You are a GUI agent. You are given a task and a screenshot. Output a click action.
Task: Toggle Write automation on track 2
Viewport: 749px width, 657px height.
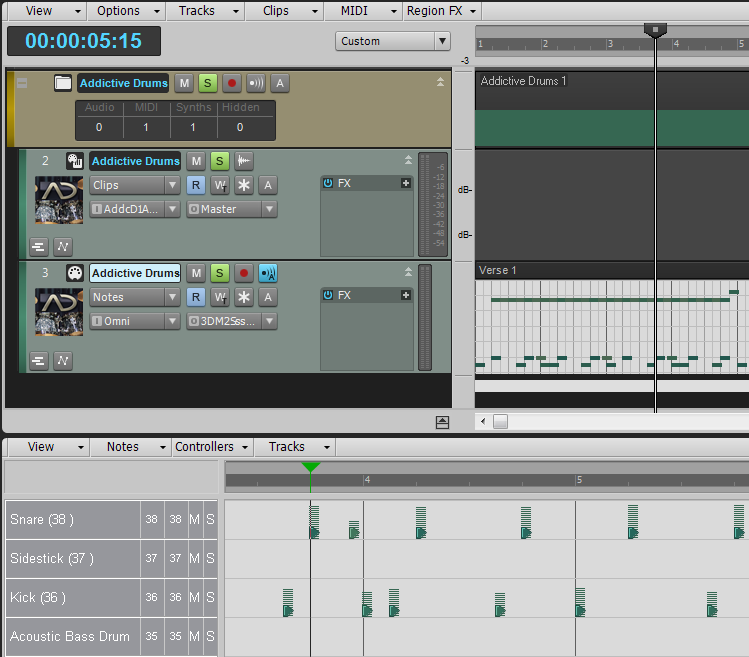click(220, 185)
